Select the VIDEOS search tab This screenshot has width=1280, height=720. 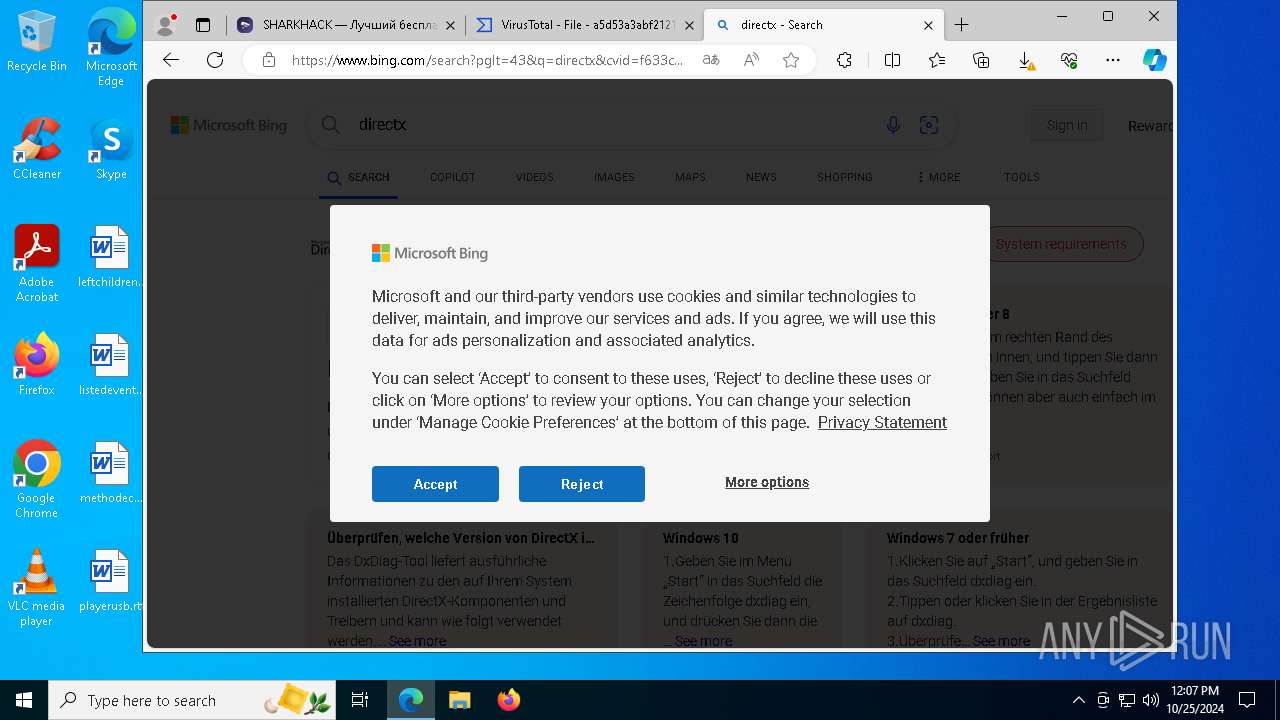tap(535, 177)
